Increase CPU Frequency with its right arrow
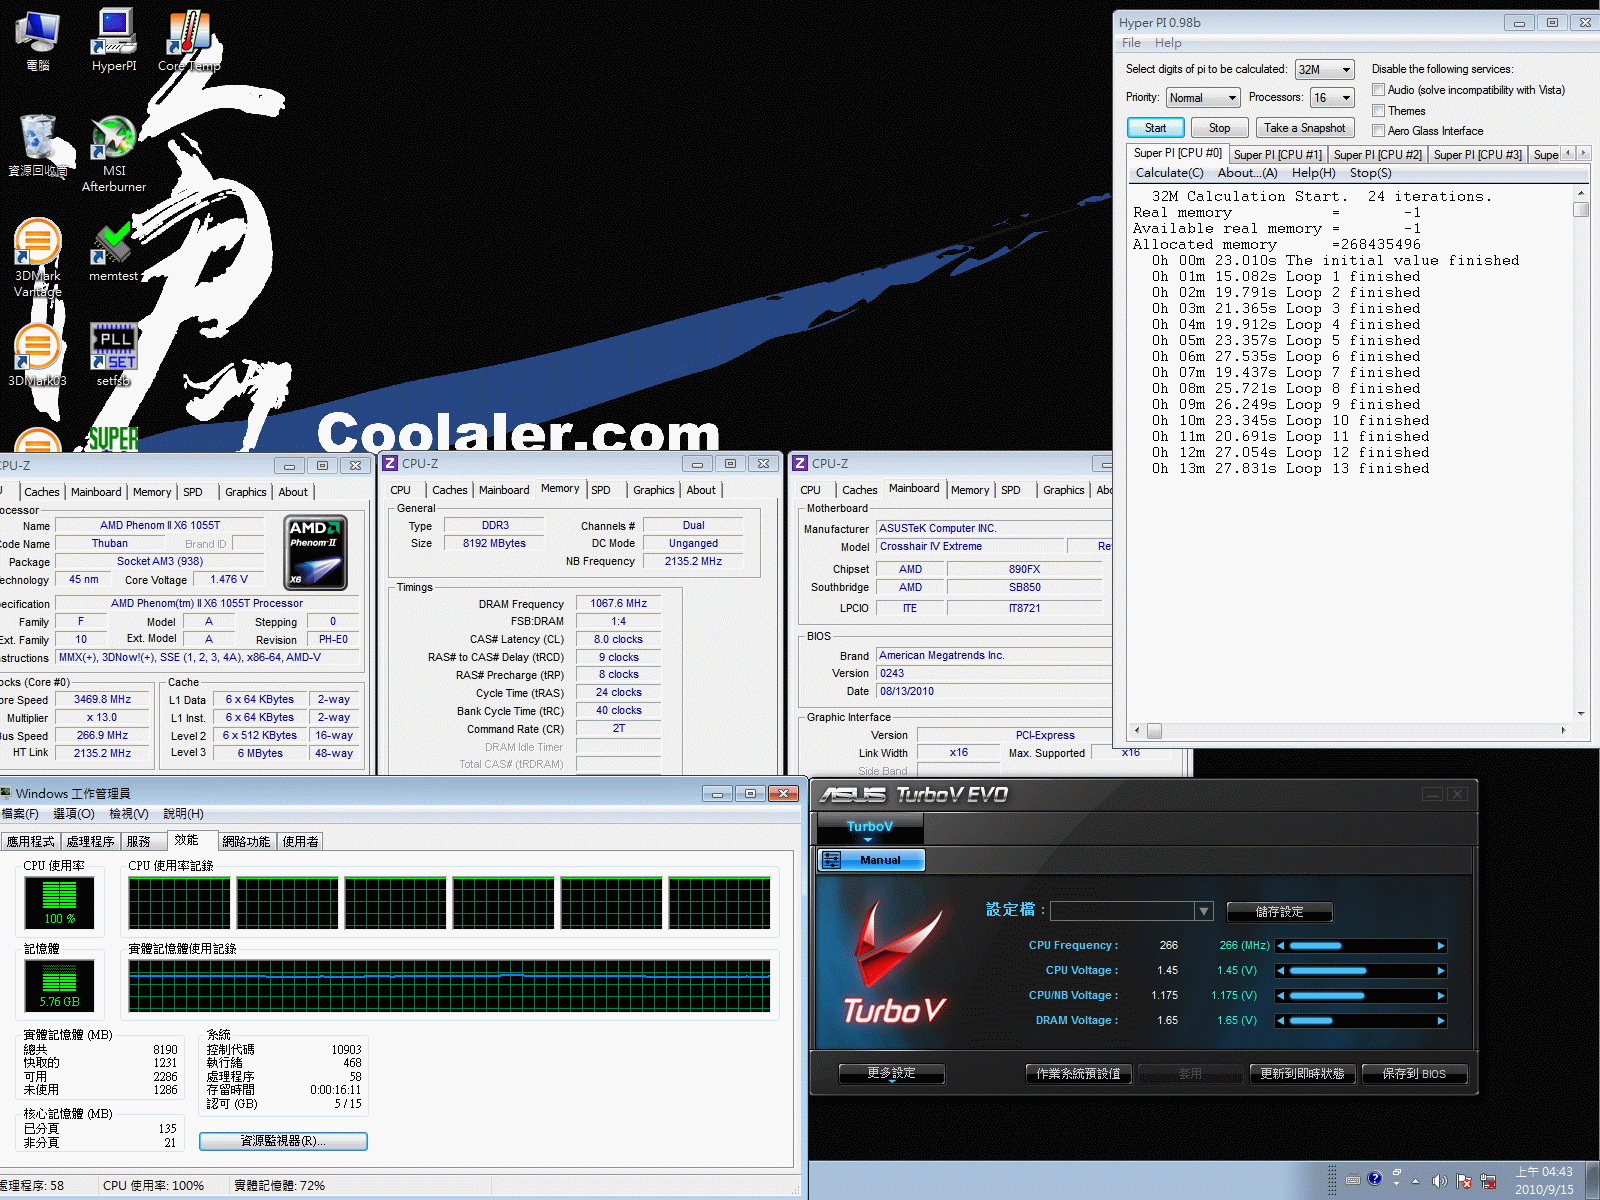 tap(1441, 946)
